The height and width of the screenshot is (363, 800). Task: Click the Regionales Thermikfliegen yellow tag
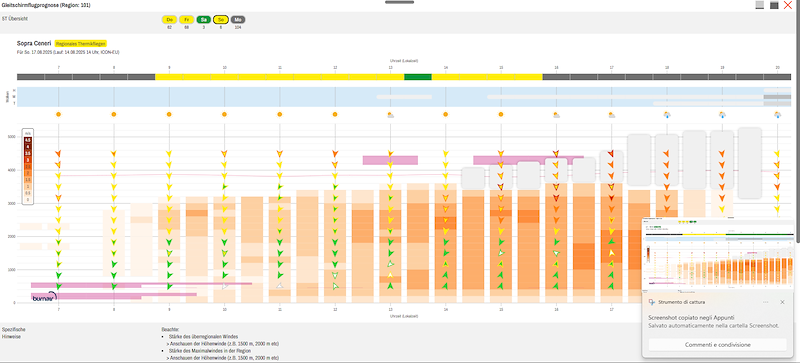(81, 44)
